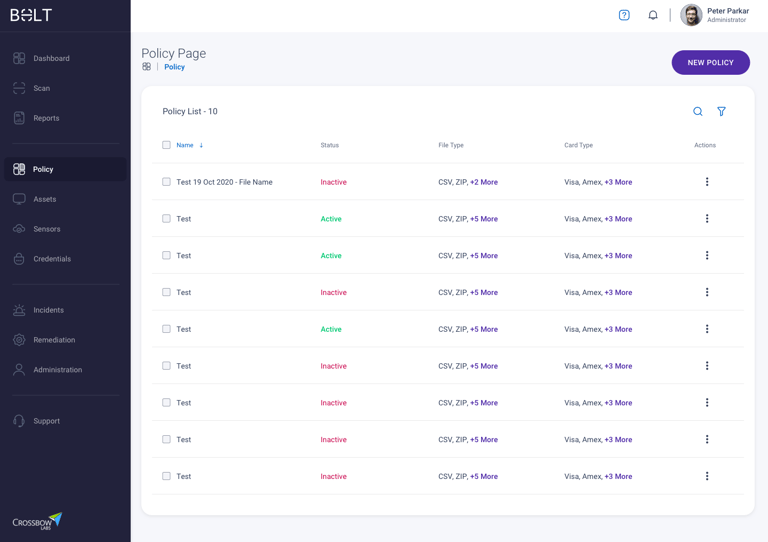
Task: Click the Remediation sidebar icon
Action: pos(19,340)
